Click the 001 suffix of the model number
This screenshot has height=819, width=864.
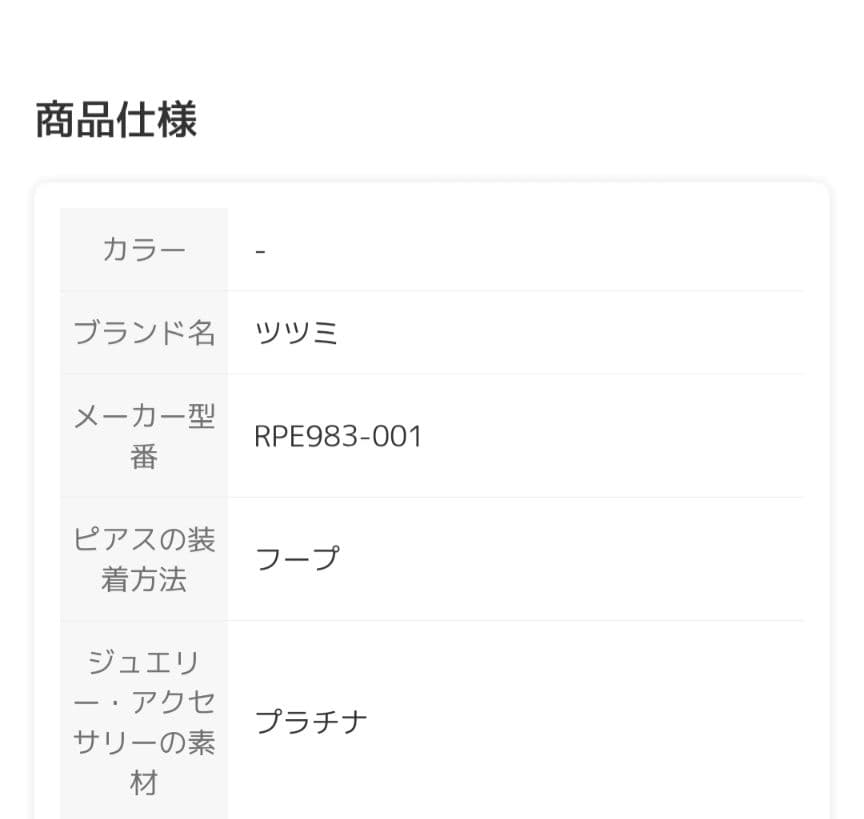(399, 437)
